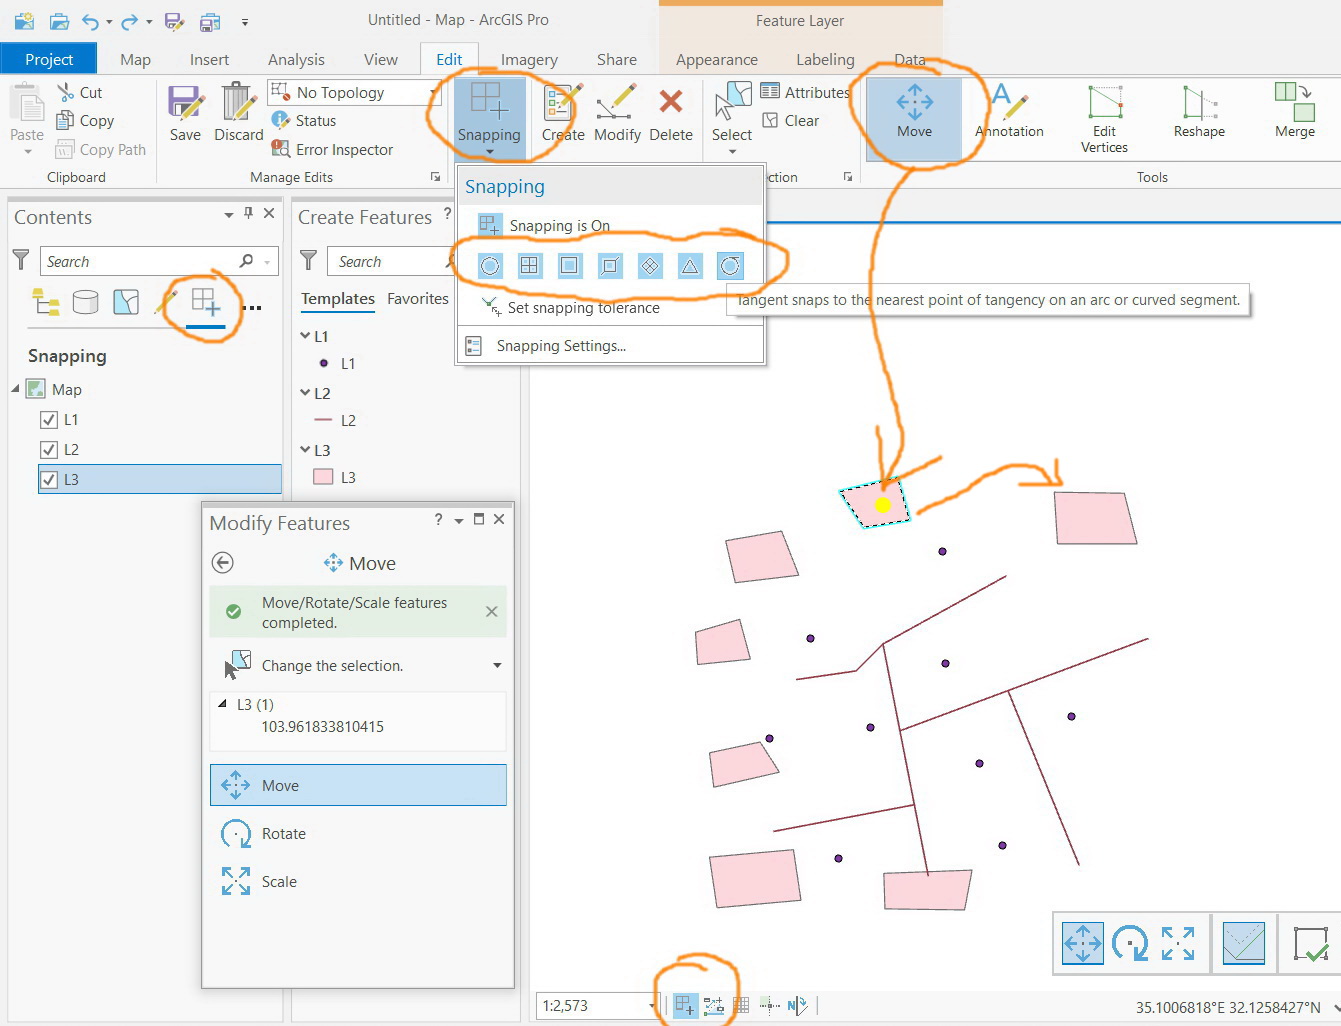Switch to the Appearance tab
1341x1026 pixels.
click(717, 60)
